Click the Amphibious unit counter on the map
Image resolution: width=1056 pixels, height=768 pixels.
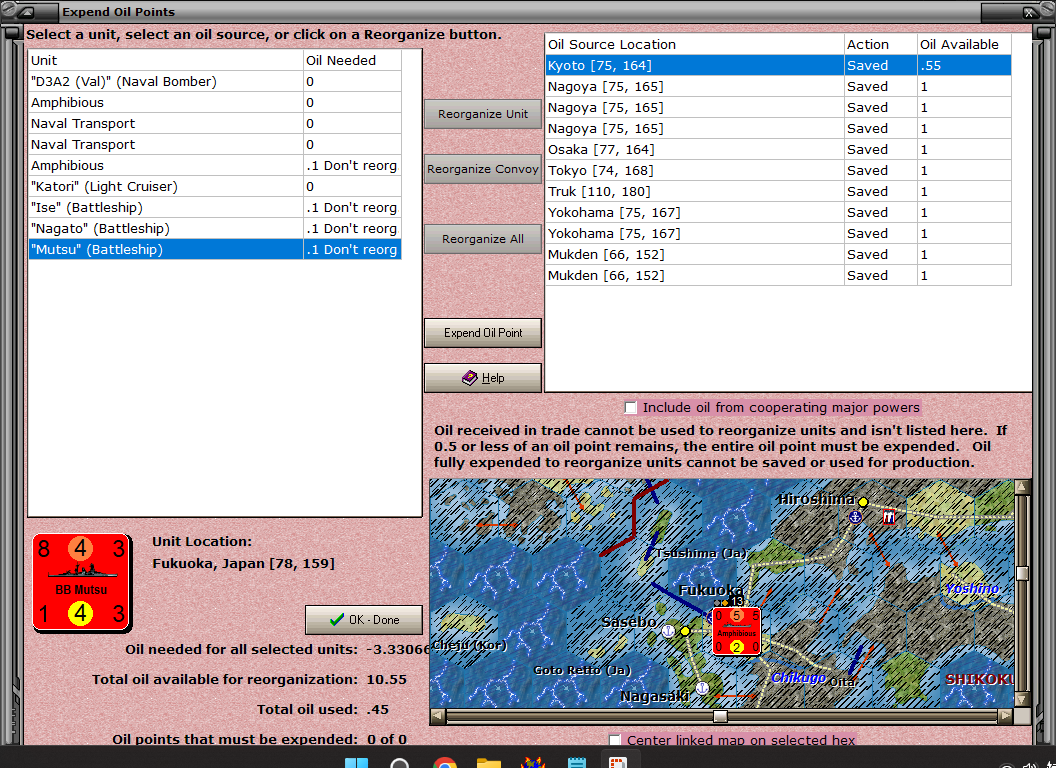point(737,631)
